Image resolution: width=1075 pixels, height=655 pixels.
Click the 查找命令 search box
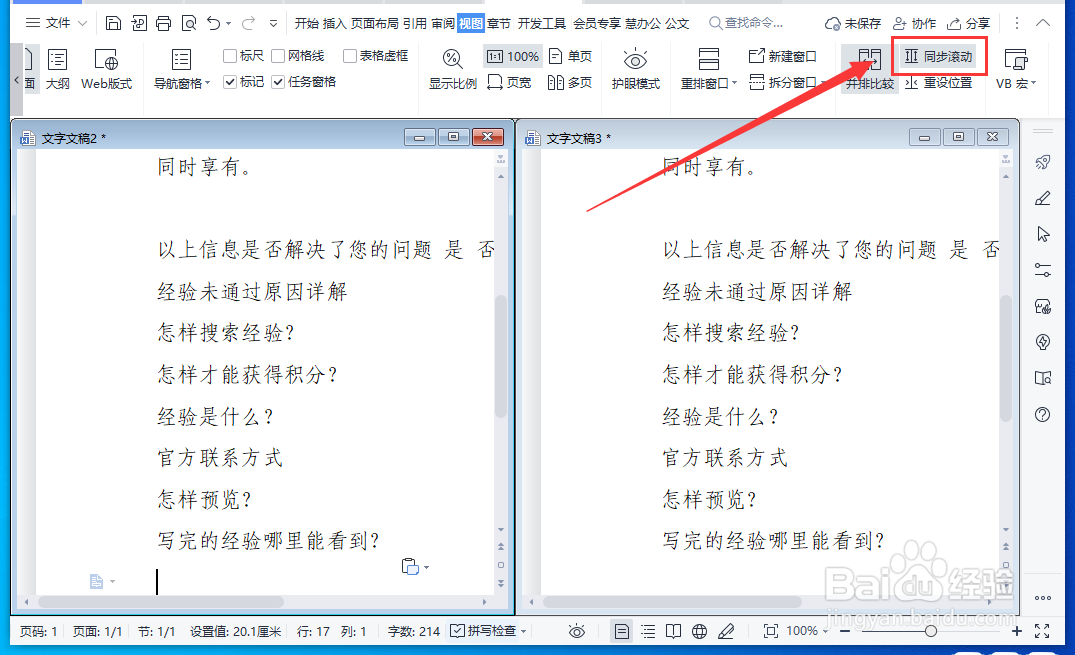tap(746, 23)
